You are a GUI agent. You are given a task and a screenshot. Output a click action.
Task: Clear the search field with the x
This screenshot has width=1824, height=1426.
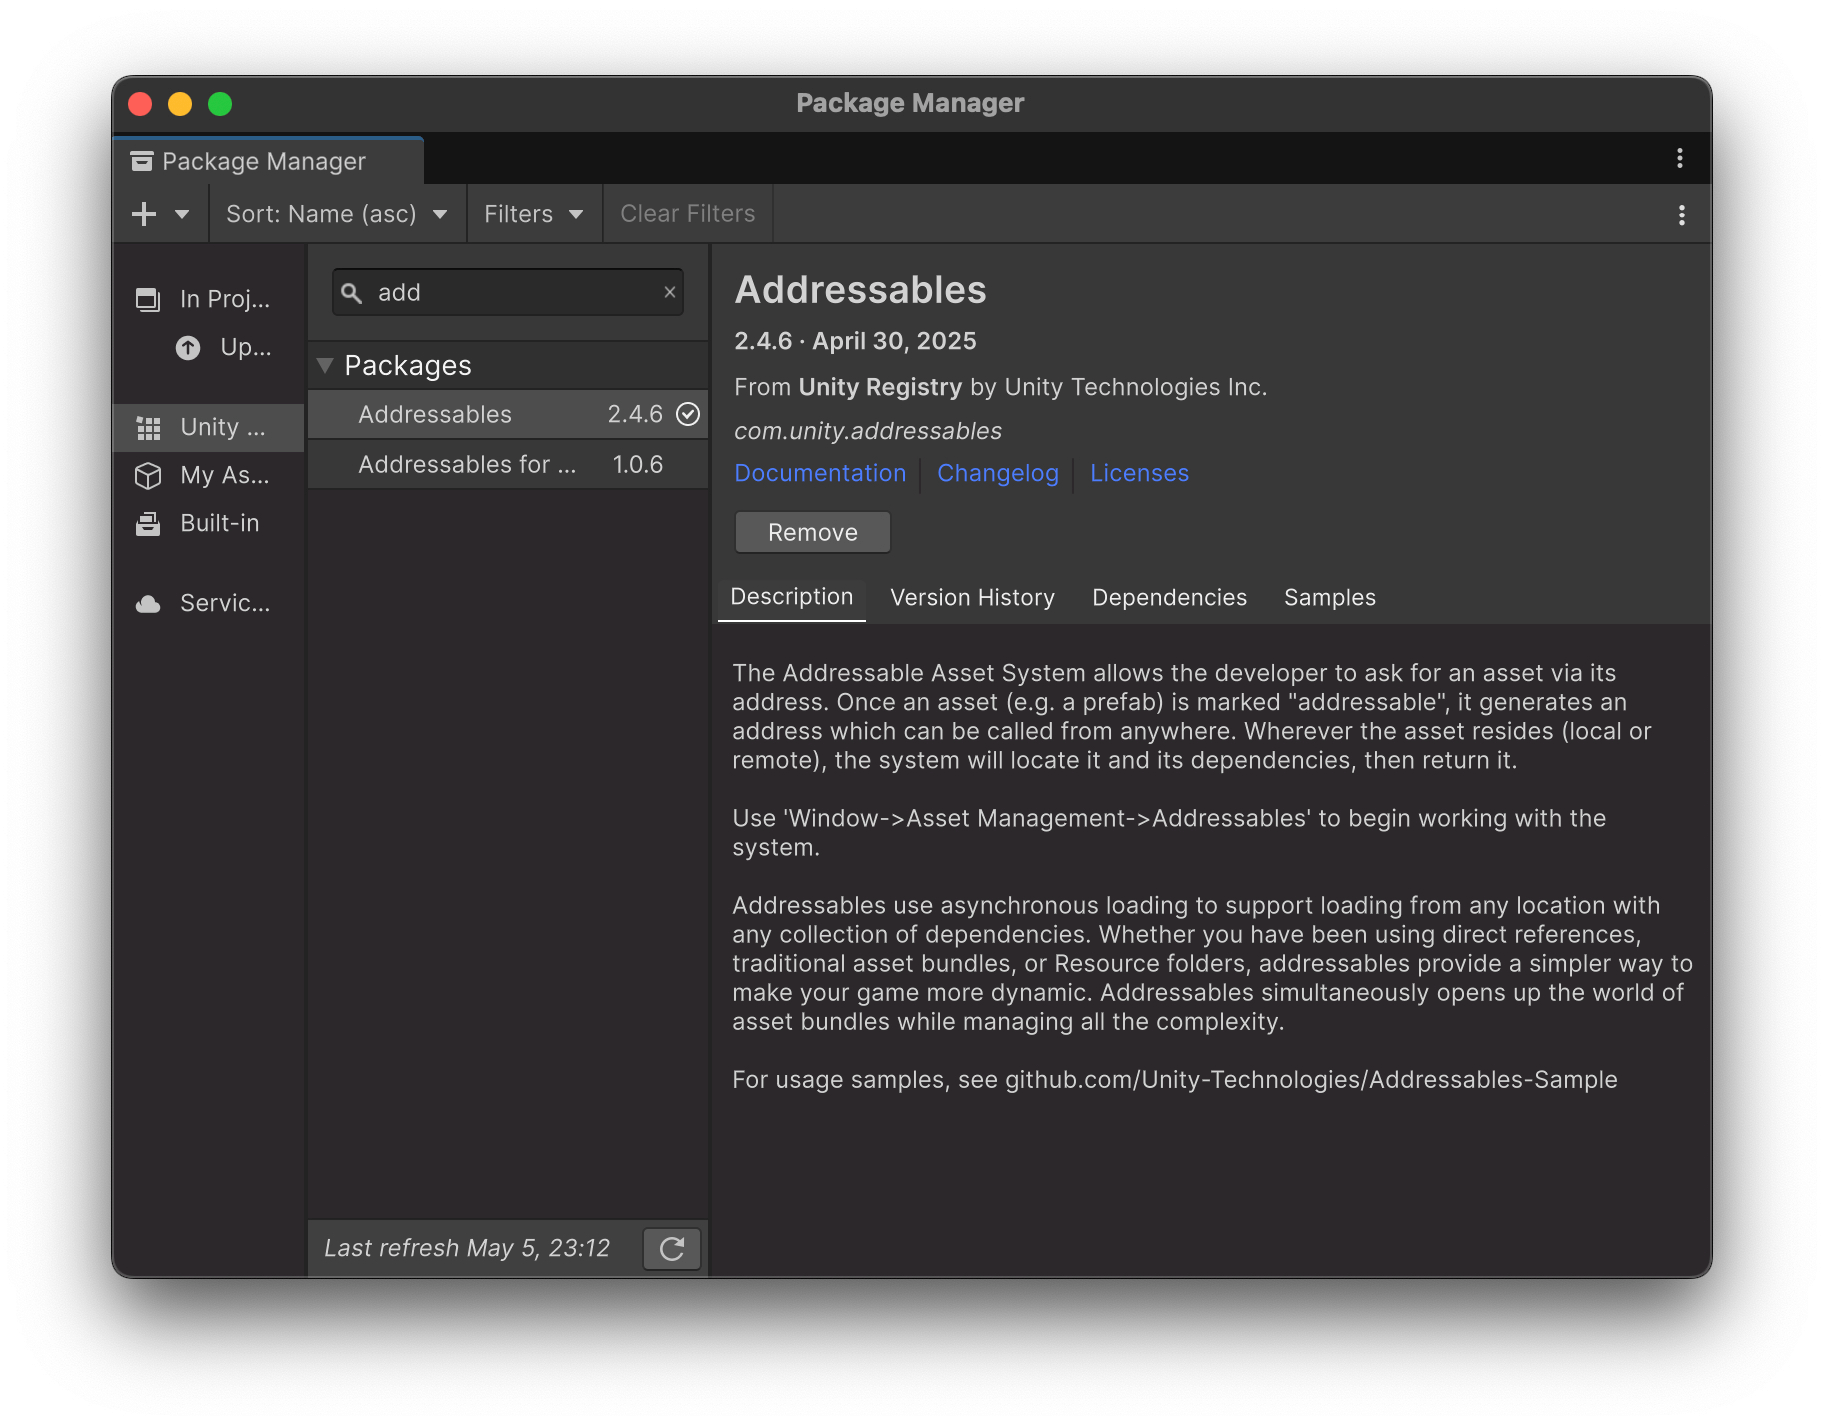tap(669, 292)
